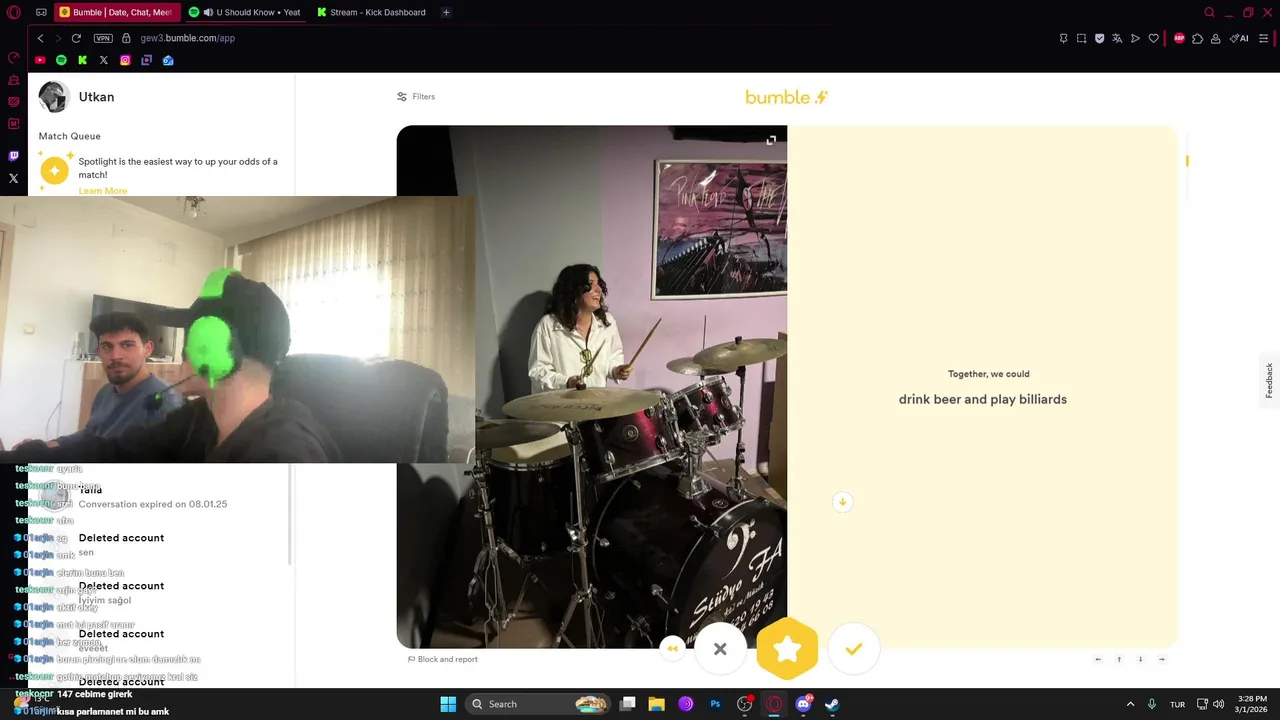Open the Twitch sidebar icon

tap(13, 156)
